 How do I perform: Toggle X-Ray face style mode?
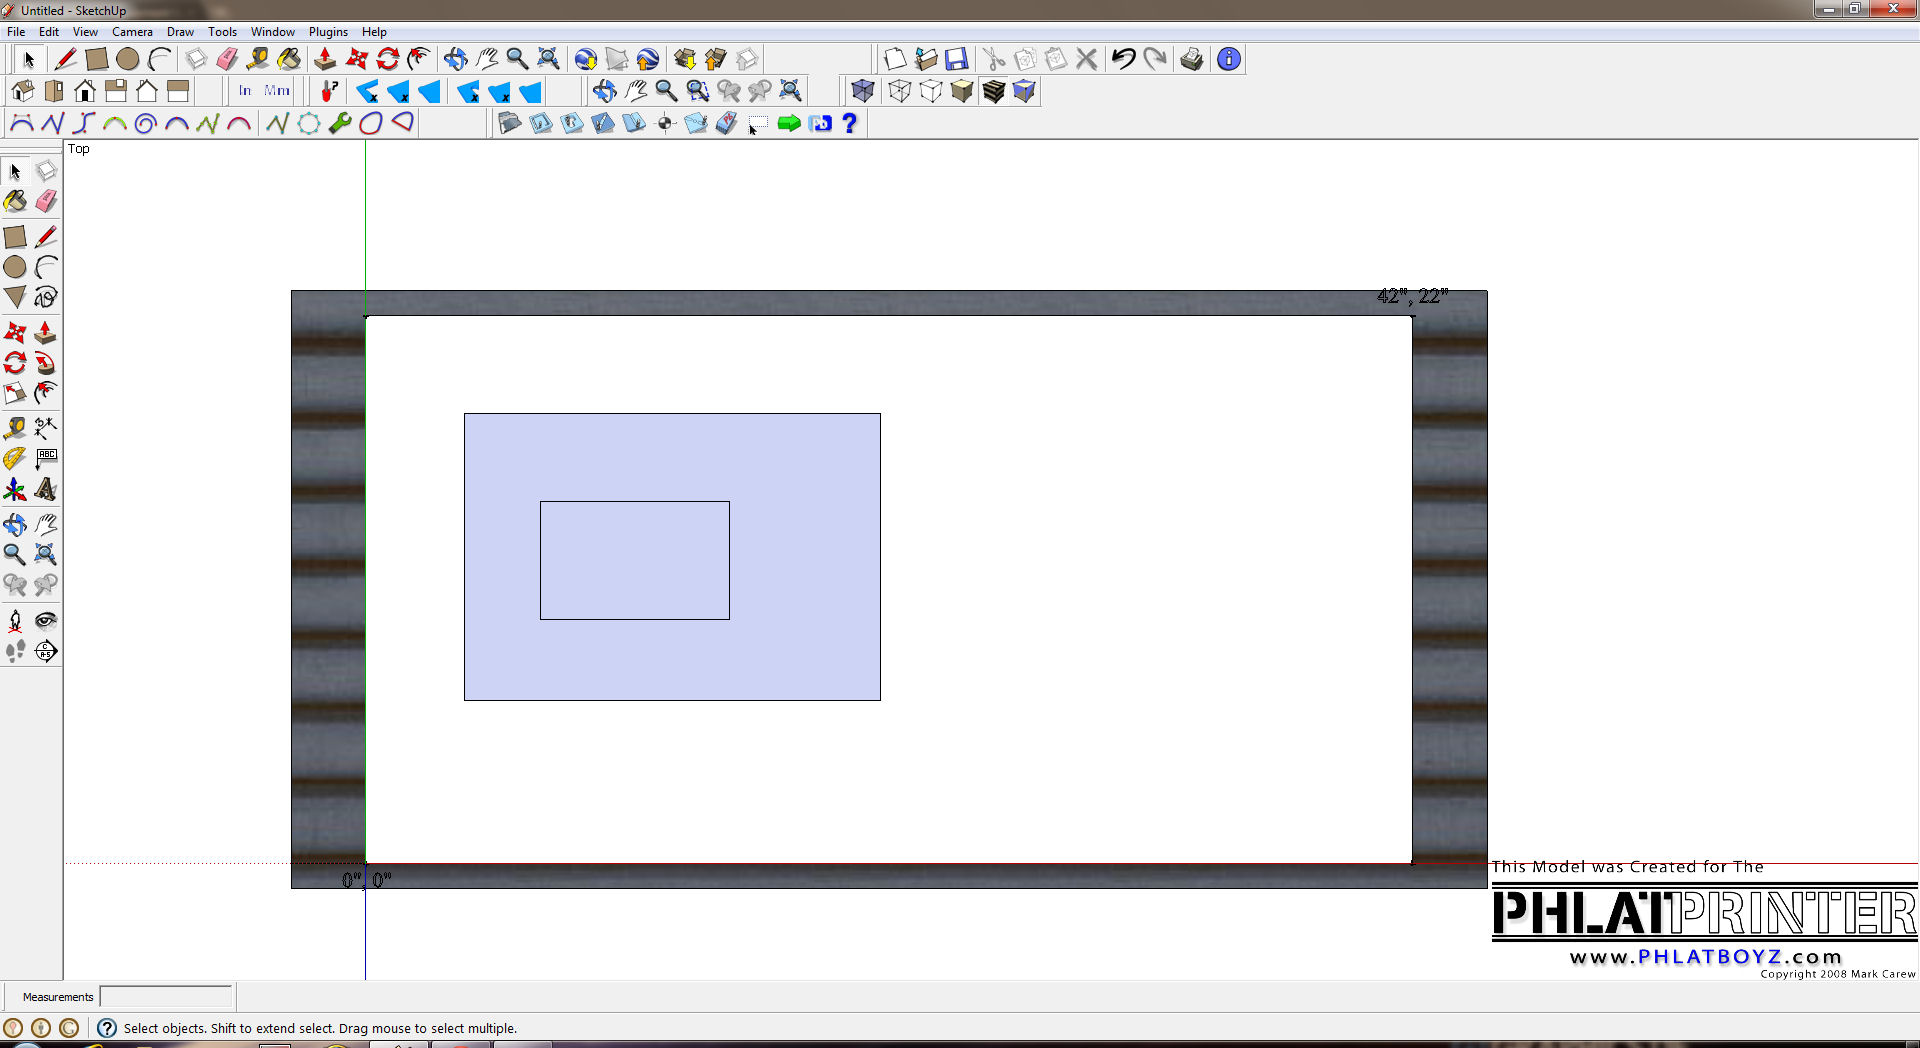point(863,91)
